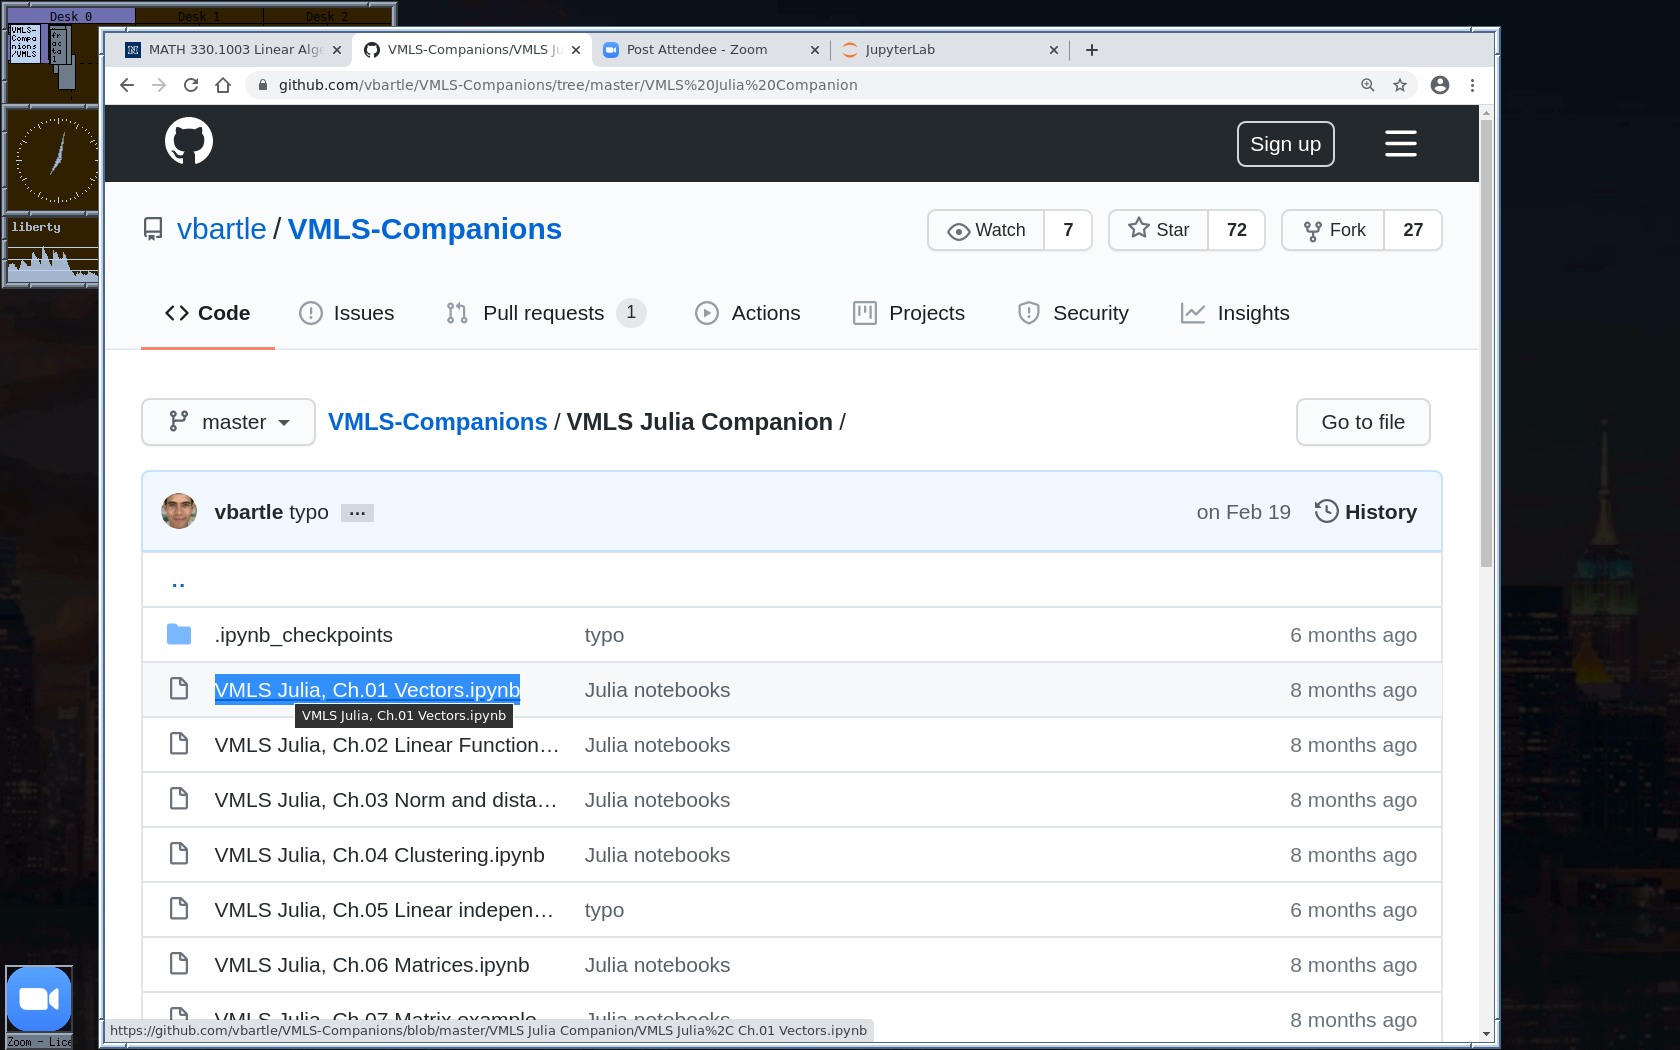This screenshot has width=1680, height=1050.
Task: Click the Sign up button
Action: 1285,144
